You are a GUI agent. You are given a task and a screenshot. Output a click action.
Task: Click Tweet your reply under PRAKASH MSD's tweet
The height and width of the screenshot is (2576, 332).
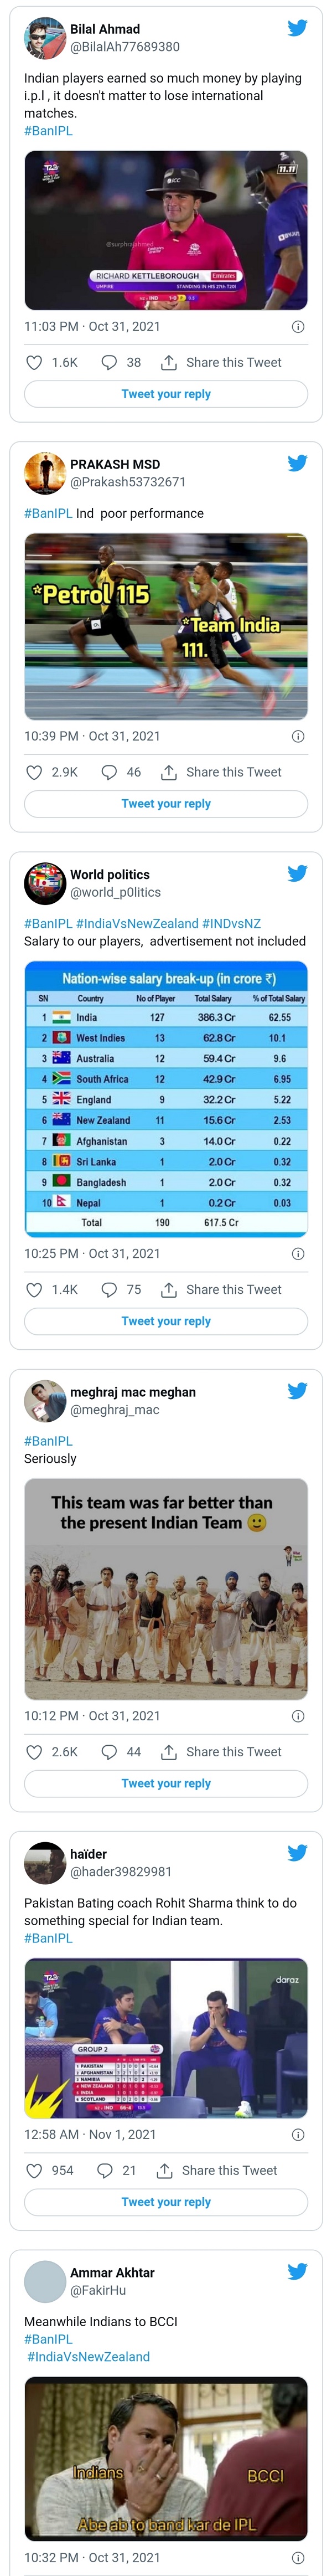[166, 803]
